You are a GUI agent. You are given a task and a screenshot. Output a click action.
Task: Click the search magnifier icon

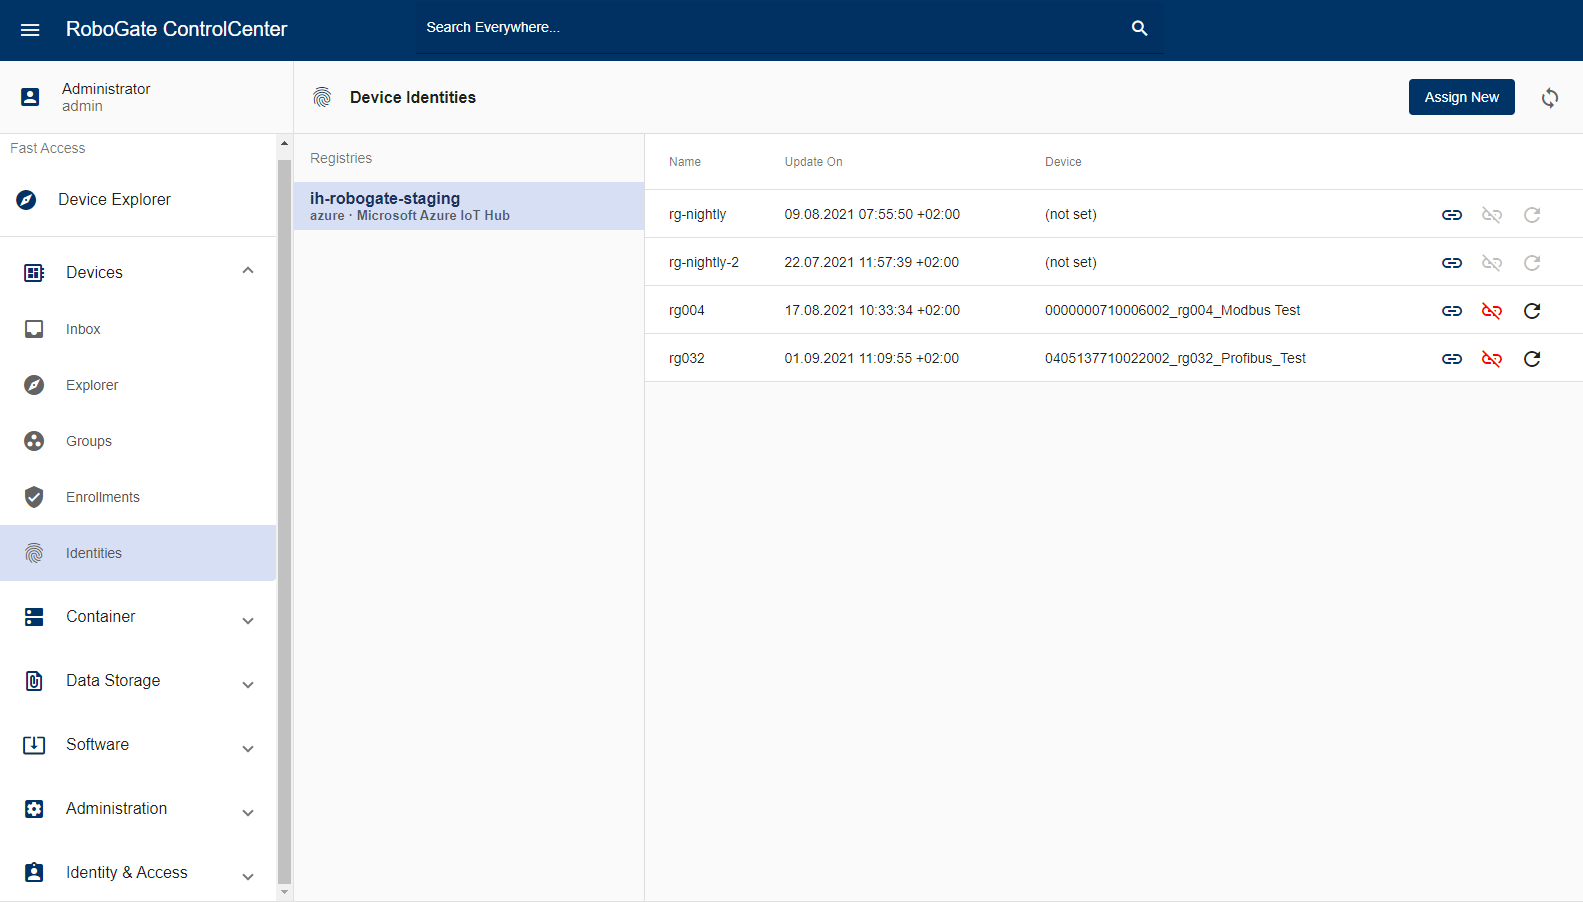1139,28
